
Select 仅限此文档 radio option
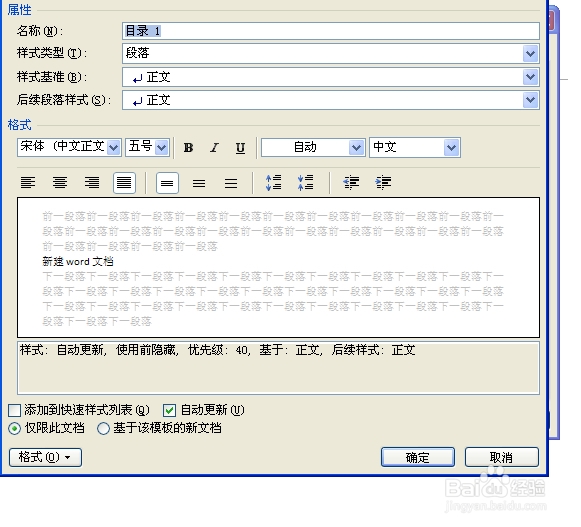click(14, 428)
